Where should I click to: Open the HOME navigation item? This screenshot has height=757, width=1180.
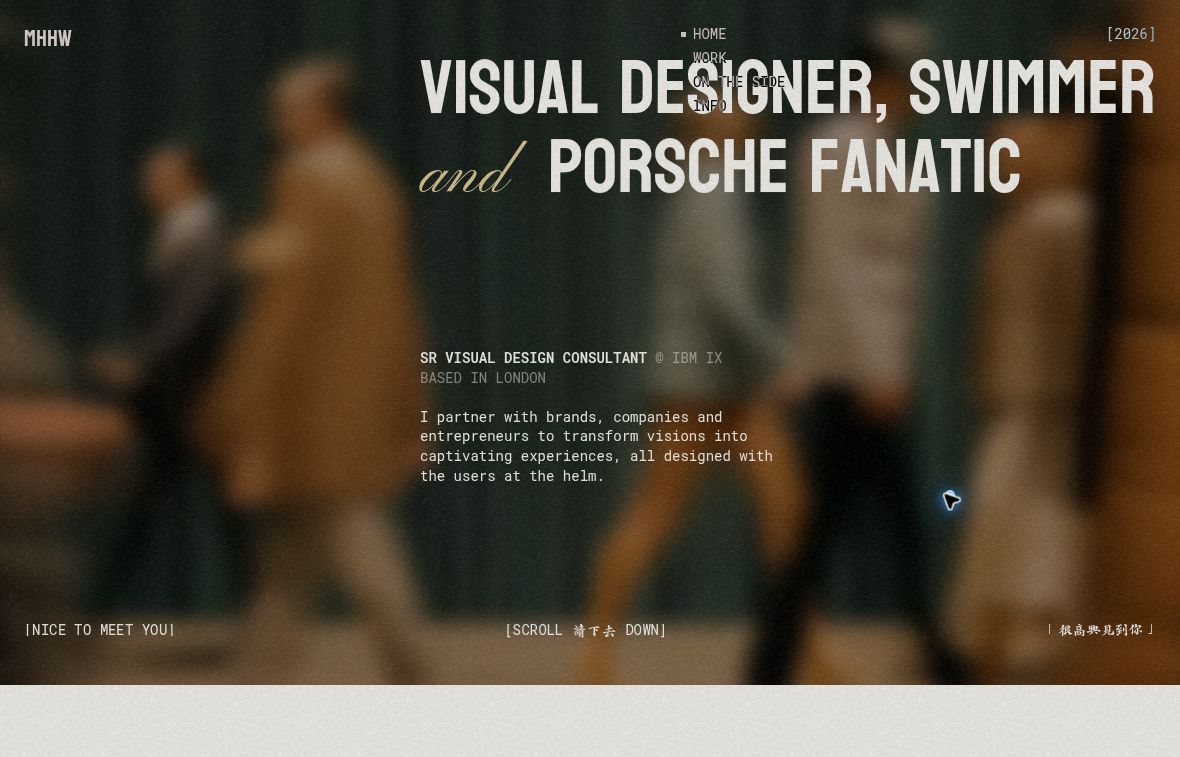coord(709,34)
